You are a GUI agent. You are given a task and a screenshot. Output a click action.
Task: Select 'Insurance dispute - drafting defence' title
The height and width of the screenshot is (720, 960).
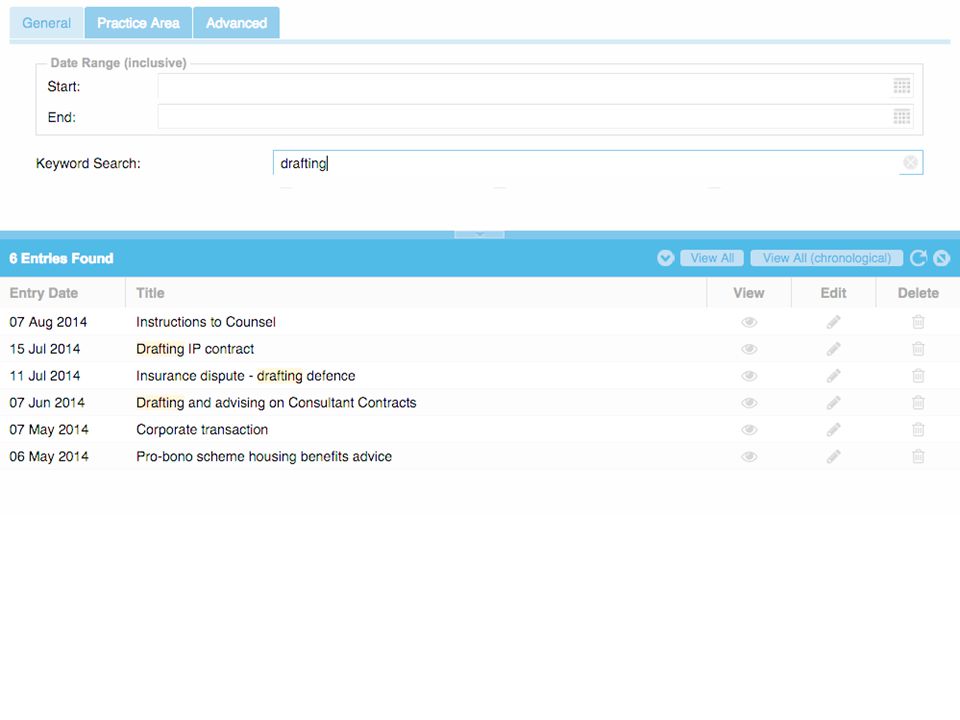pos(246,376)
